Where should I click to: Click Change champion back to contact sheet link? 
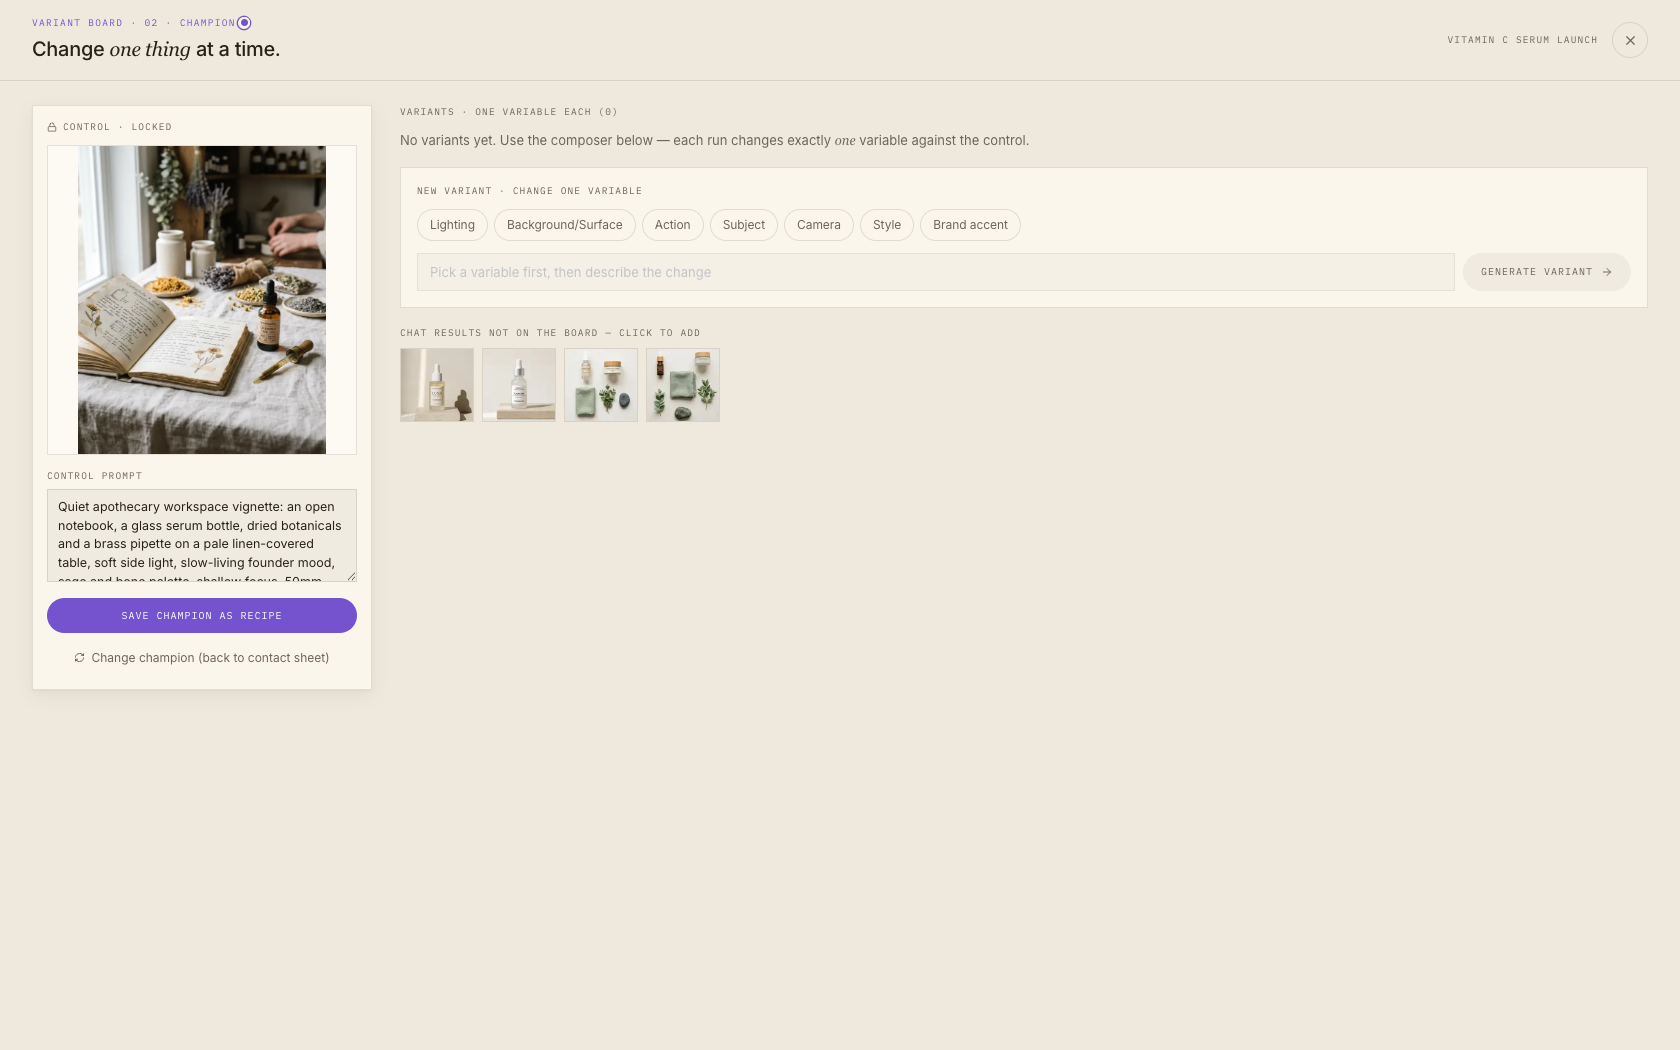tap(202, 658)
